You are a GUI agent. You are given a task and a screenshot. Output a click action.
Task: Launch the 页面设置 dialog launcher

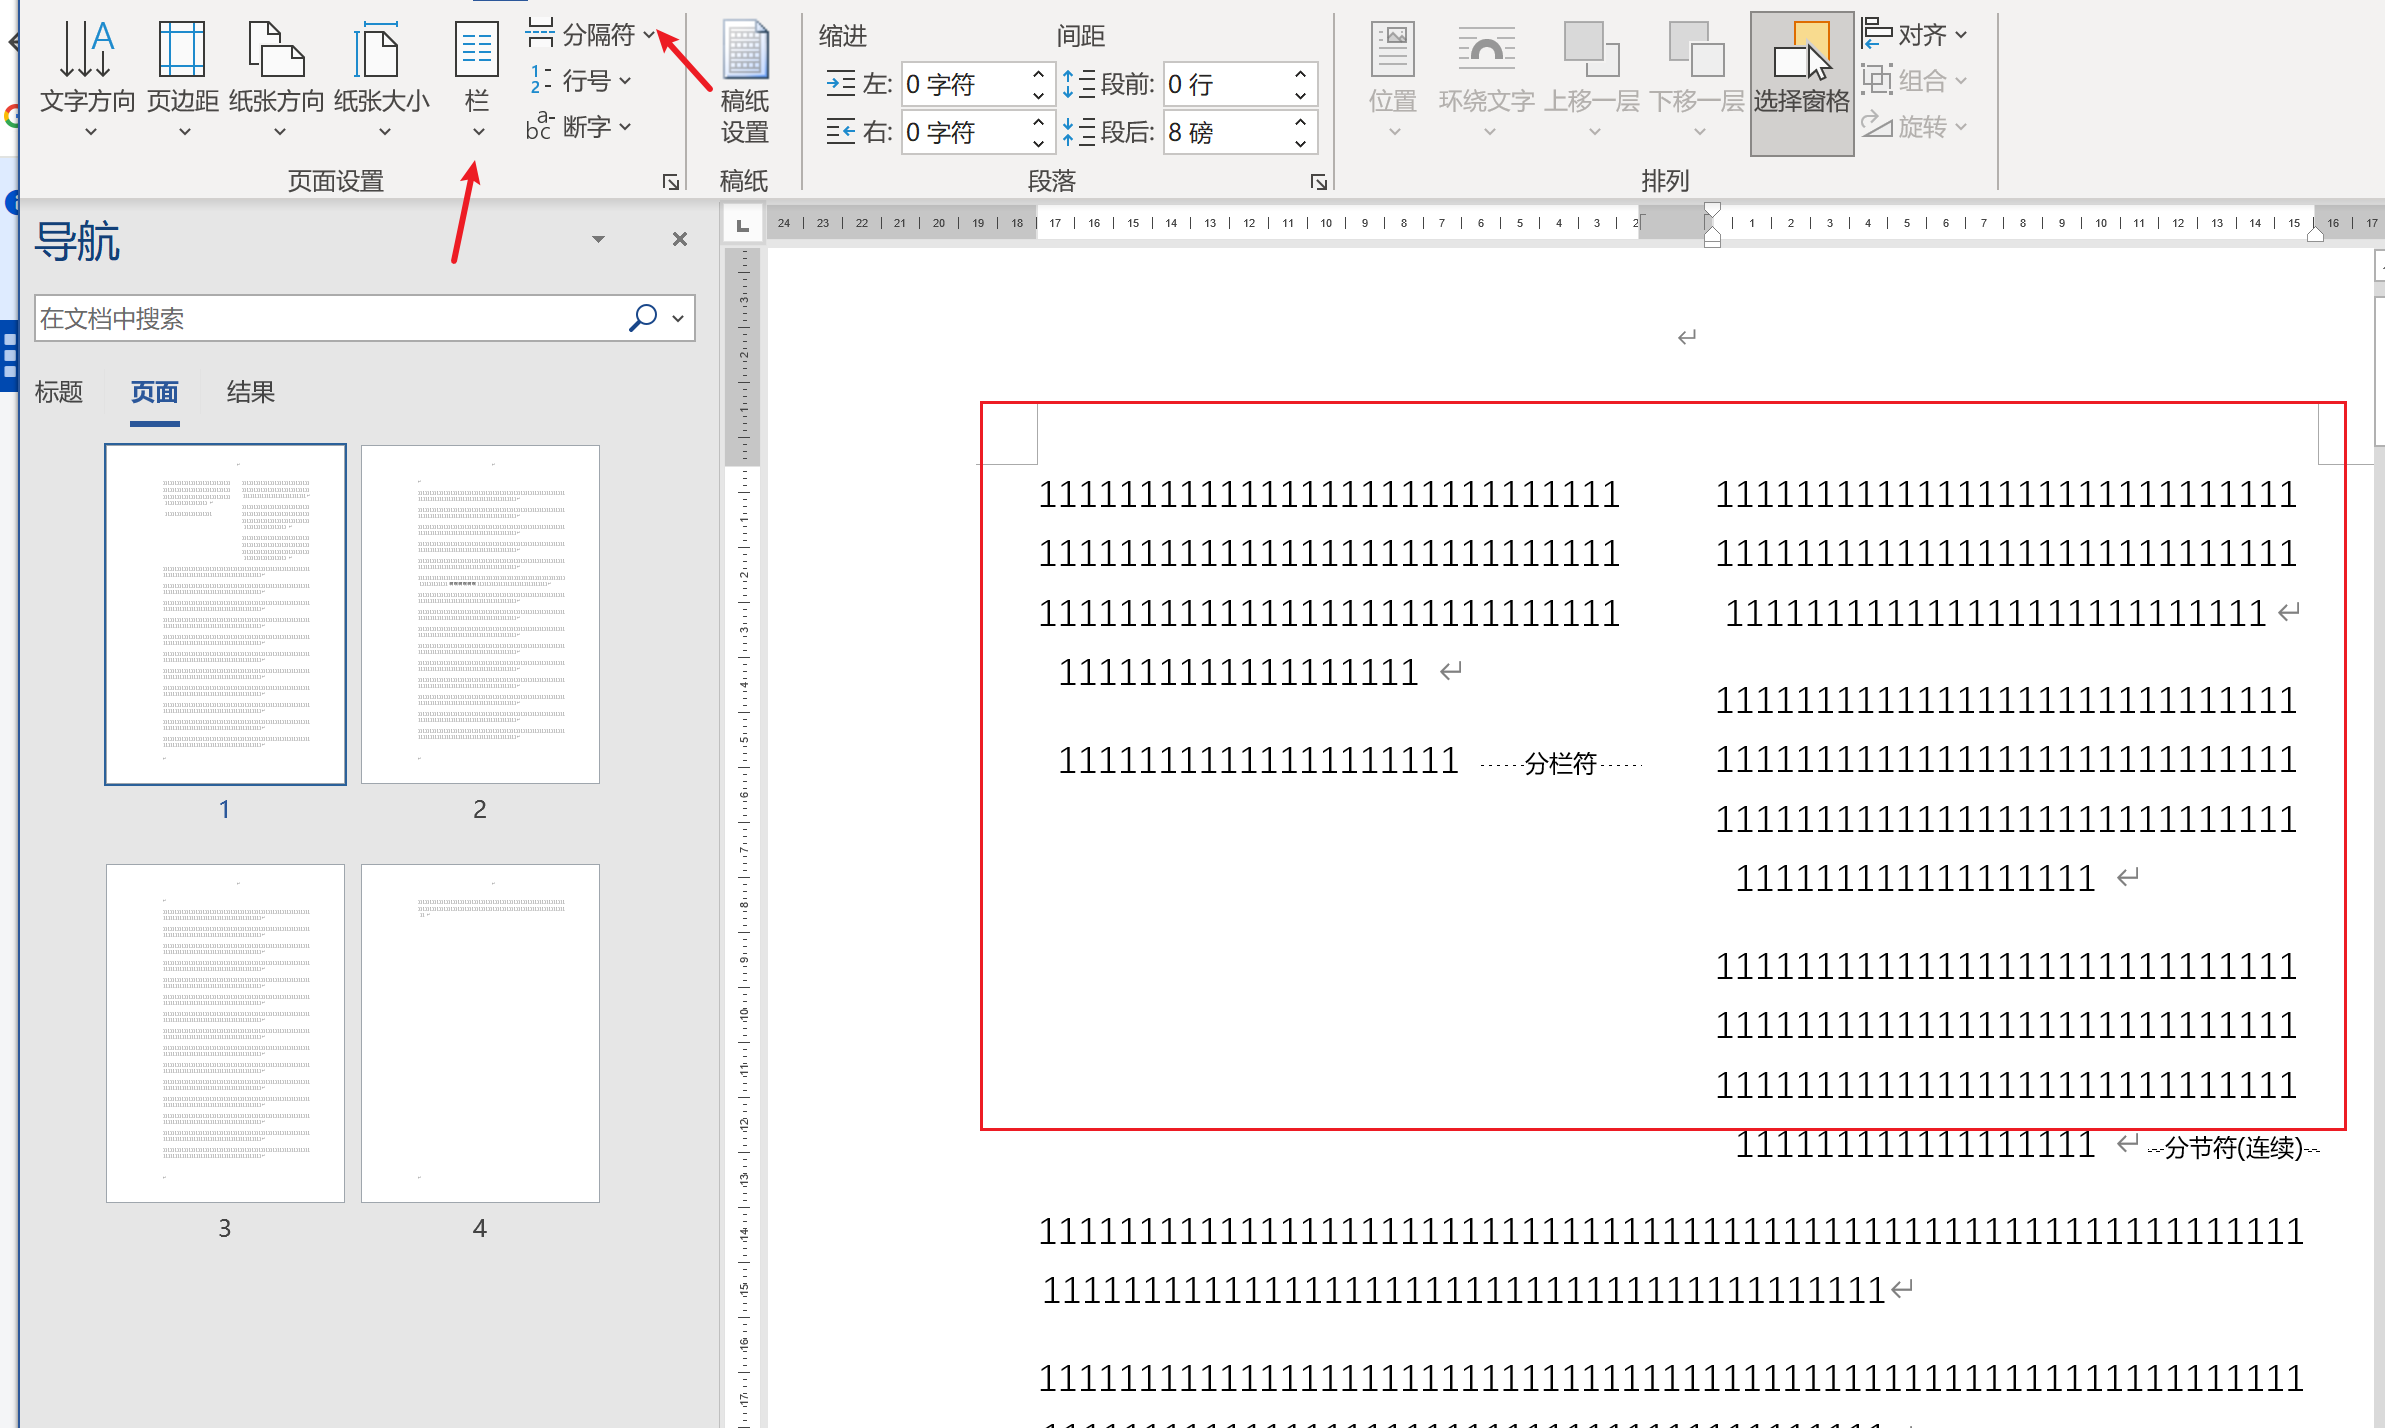point(671,182)
